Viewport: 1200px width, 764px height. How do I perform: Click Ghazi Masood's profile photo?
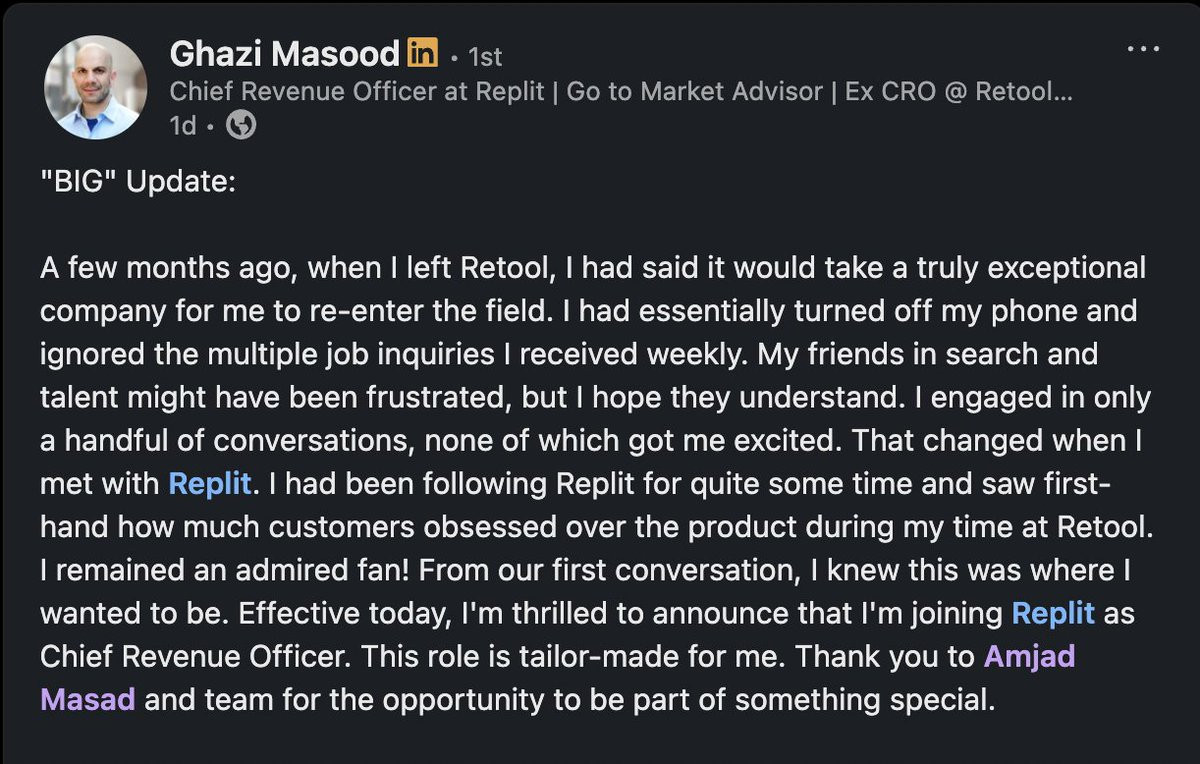[x=96, y=88]
